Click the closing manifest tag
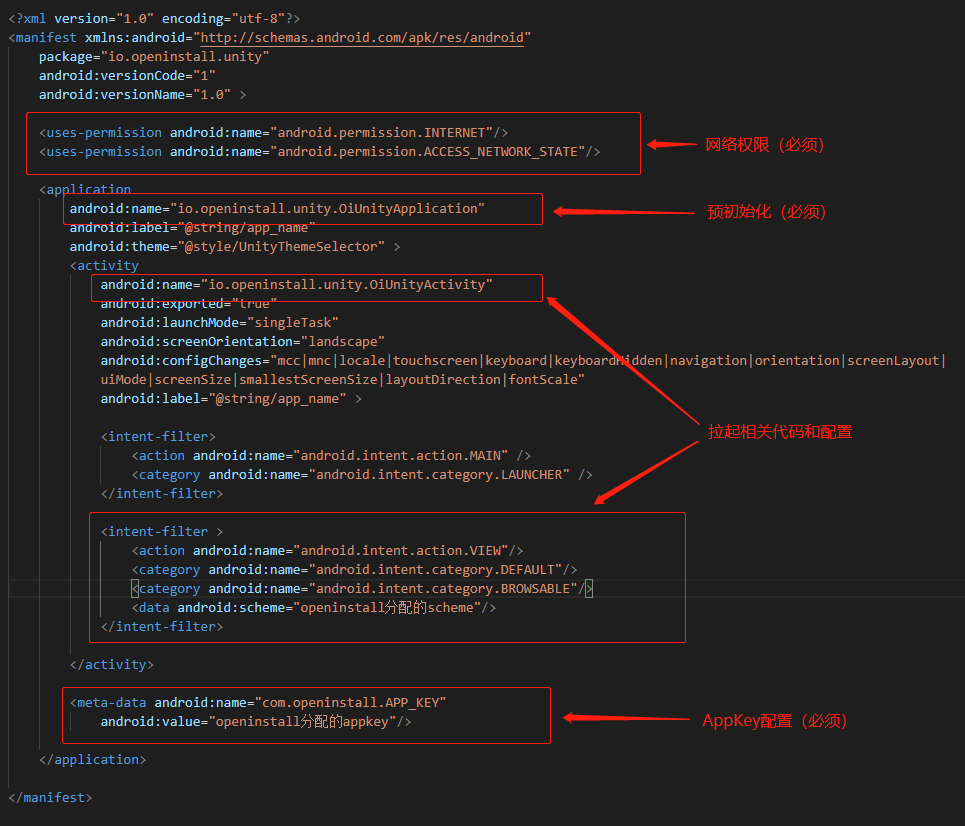 49,797
